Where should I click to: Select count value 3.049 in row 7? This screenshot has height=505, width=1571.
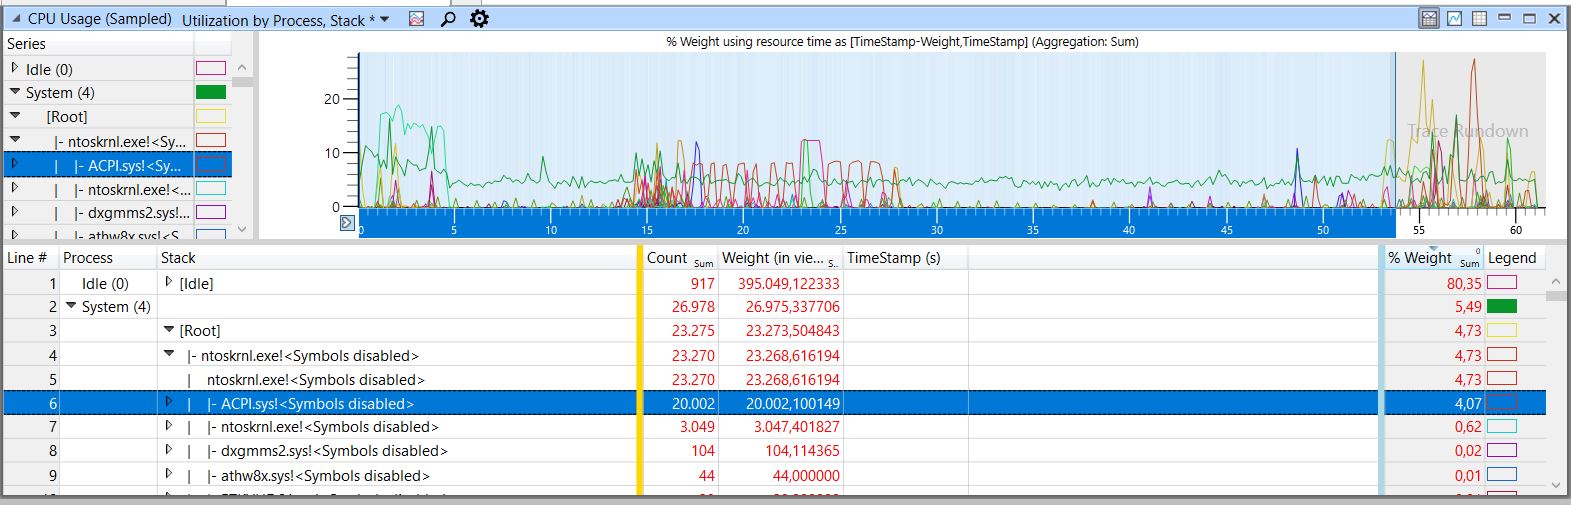point(697,428)
